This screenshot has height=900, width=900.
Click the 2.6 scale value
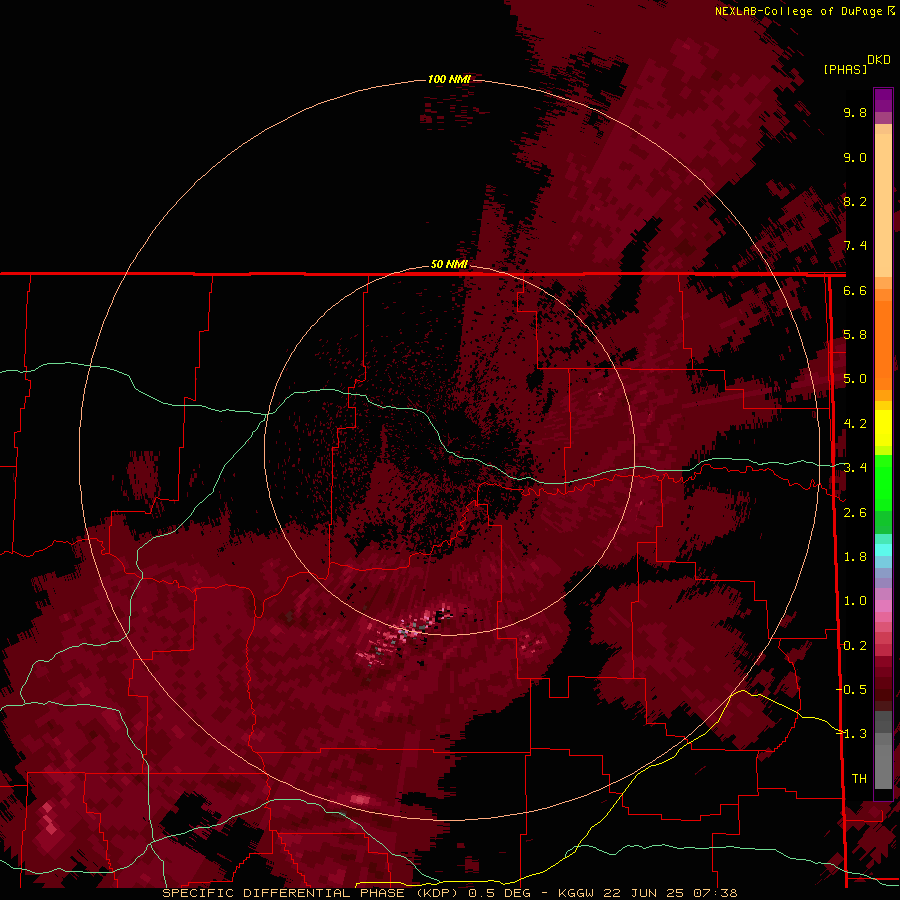pyautogui.click(x=855, y=513)
